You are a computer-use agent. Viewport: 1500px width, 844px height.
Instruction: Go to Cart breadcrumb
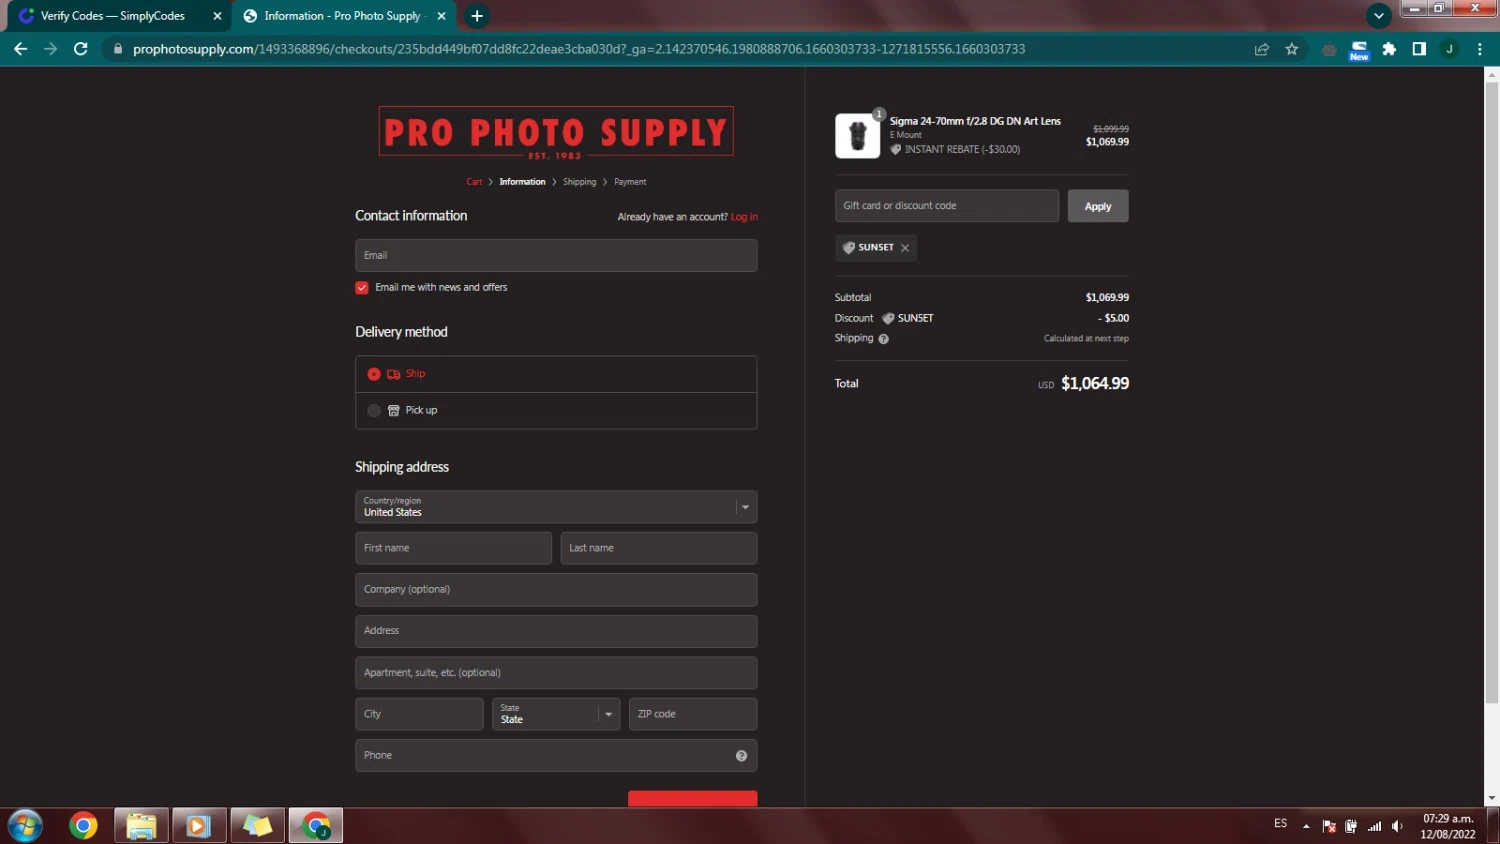474,182
